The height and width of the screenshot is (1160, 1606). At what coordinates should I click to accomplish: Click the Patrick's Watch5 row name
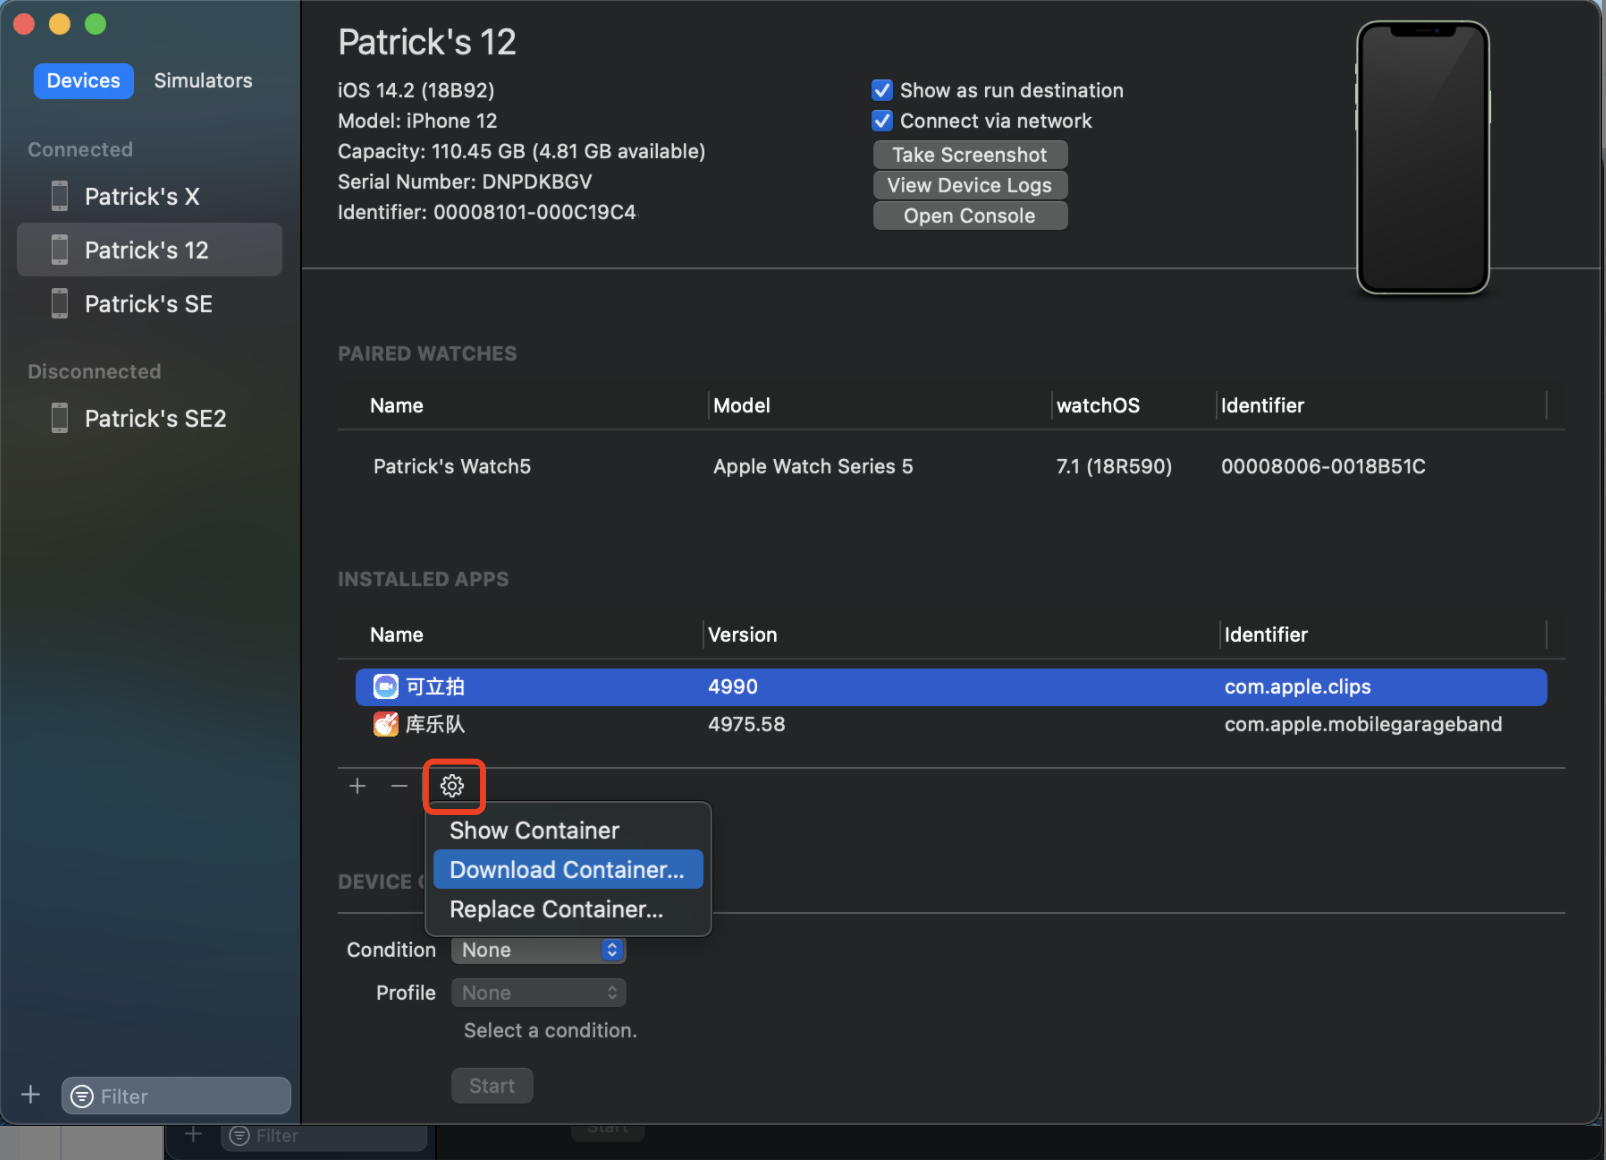coord(452,466)
